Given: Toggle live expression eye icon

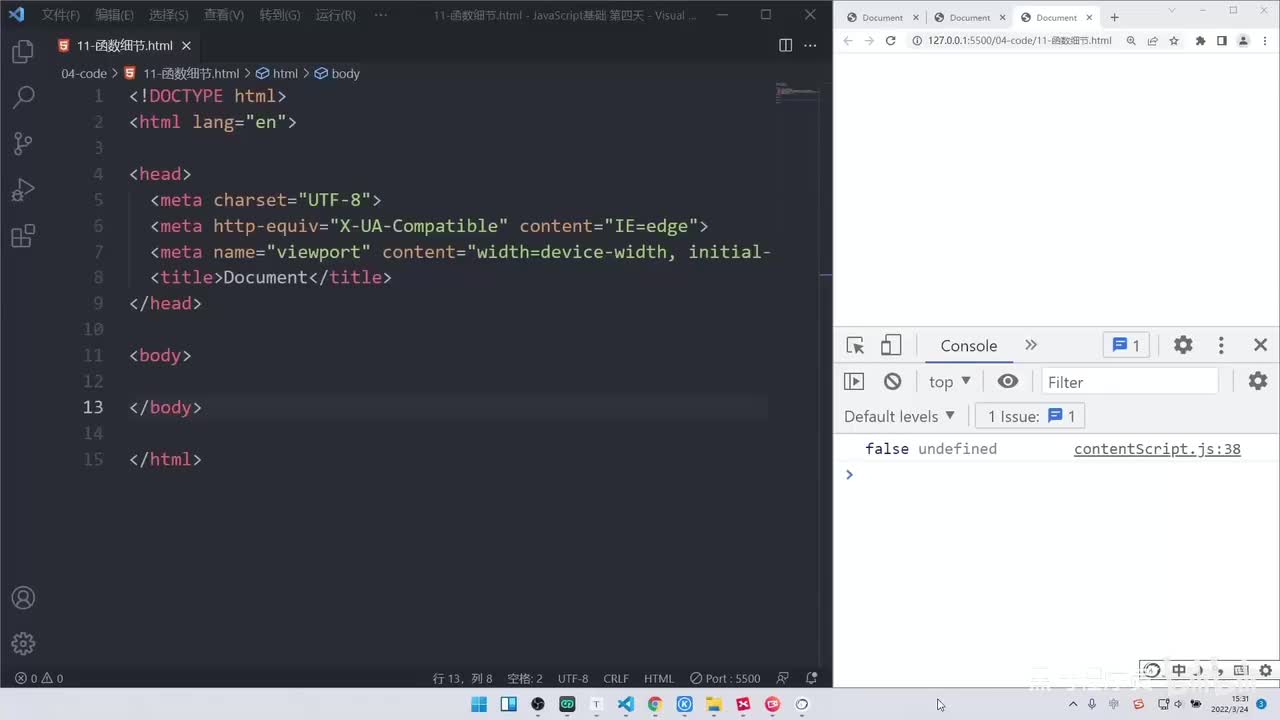Looking at the screenshot, I should point(1008,381).
